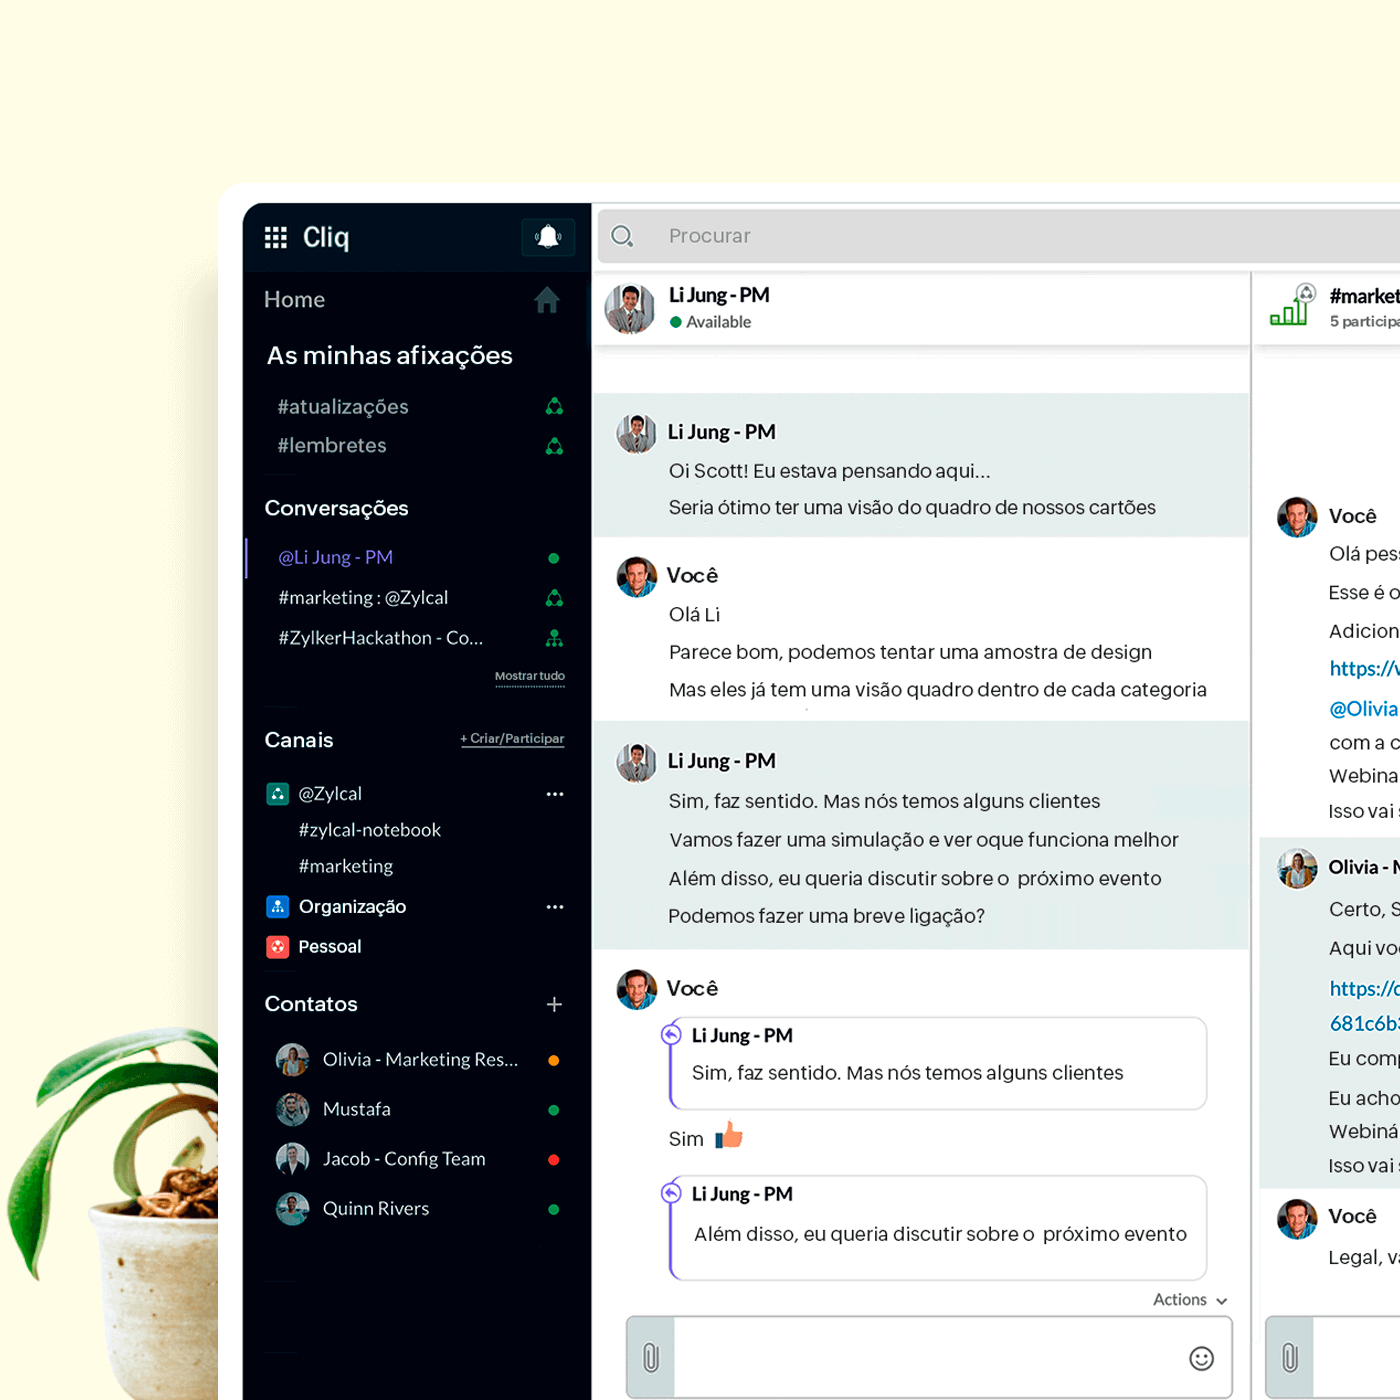Click the #marketing channel chart icon
The image size is (1400, 1400).
click(x=1291, y=306)
